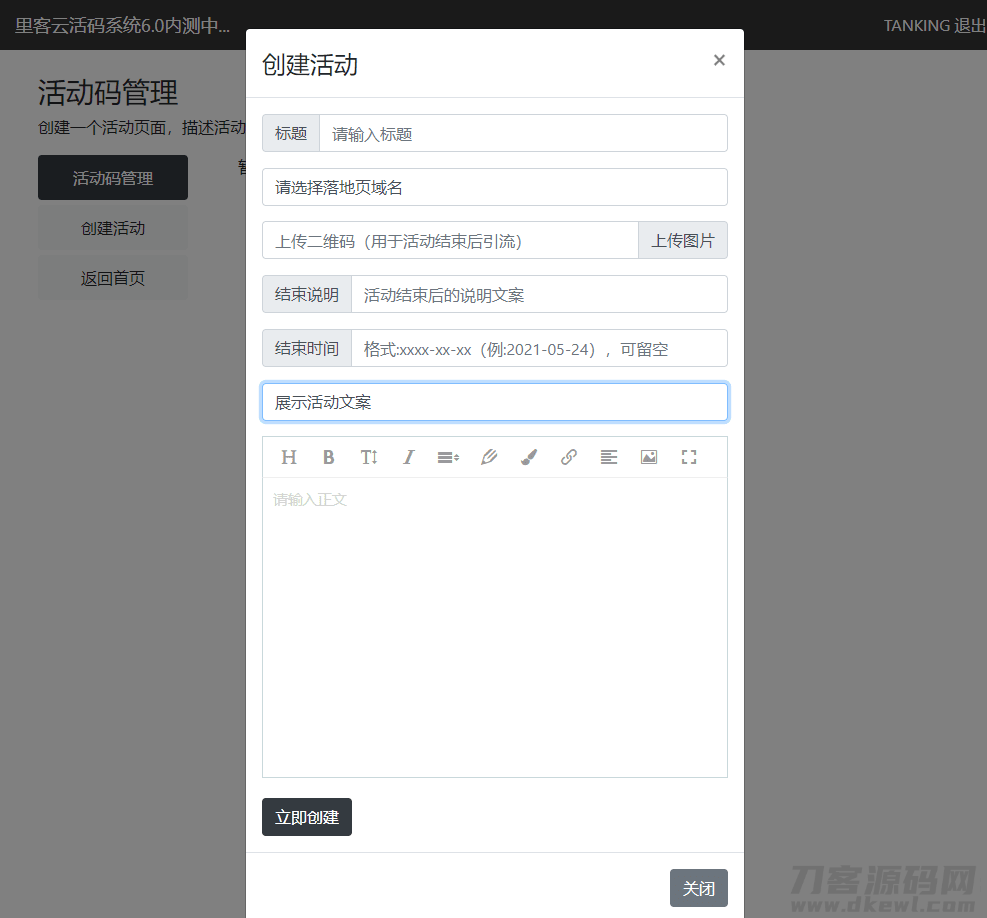
Task: Click the 上传图片 upload button
Action: (682, 240)
